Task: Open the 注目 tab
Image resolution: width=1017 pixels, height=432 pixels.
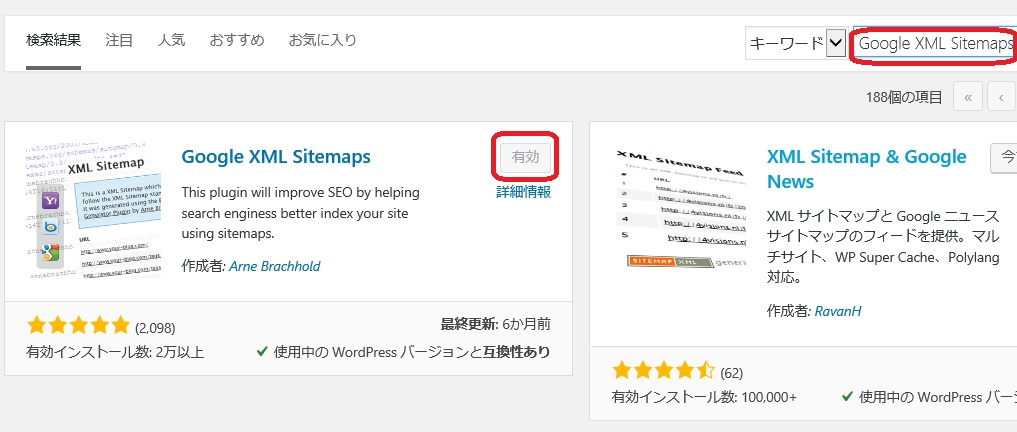Action: tap(119, 41)
